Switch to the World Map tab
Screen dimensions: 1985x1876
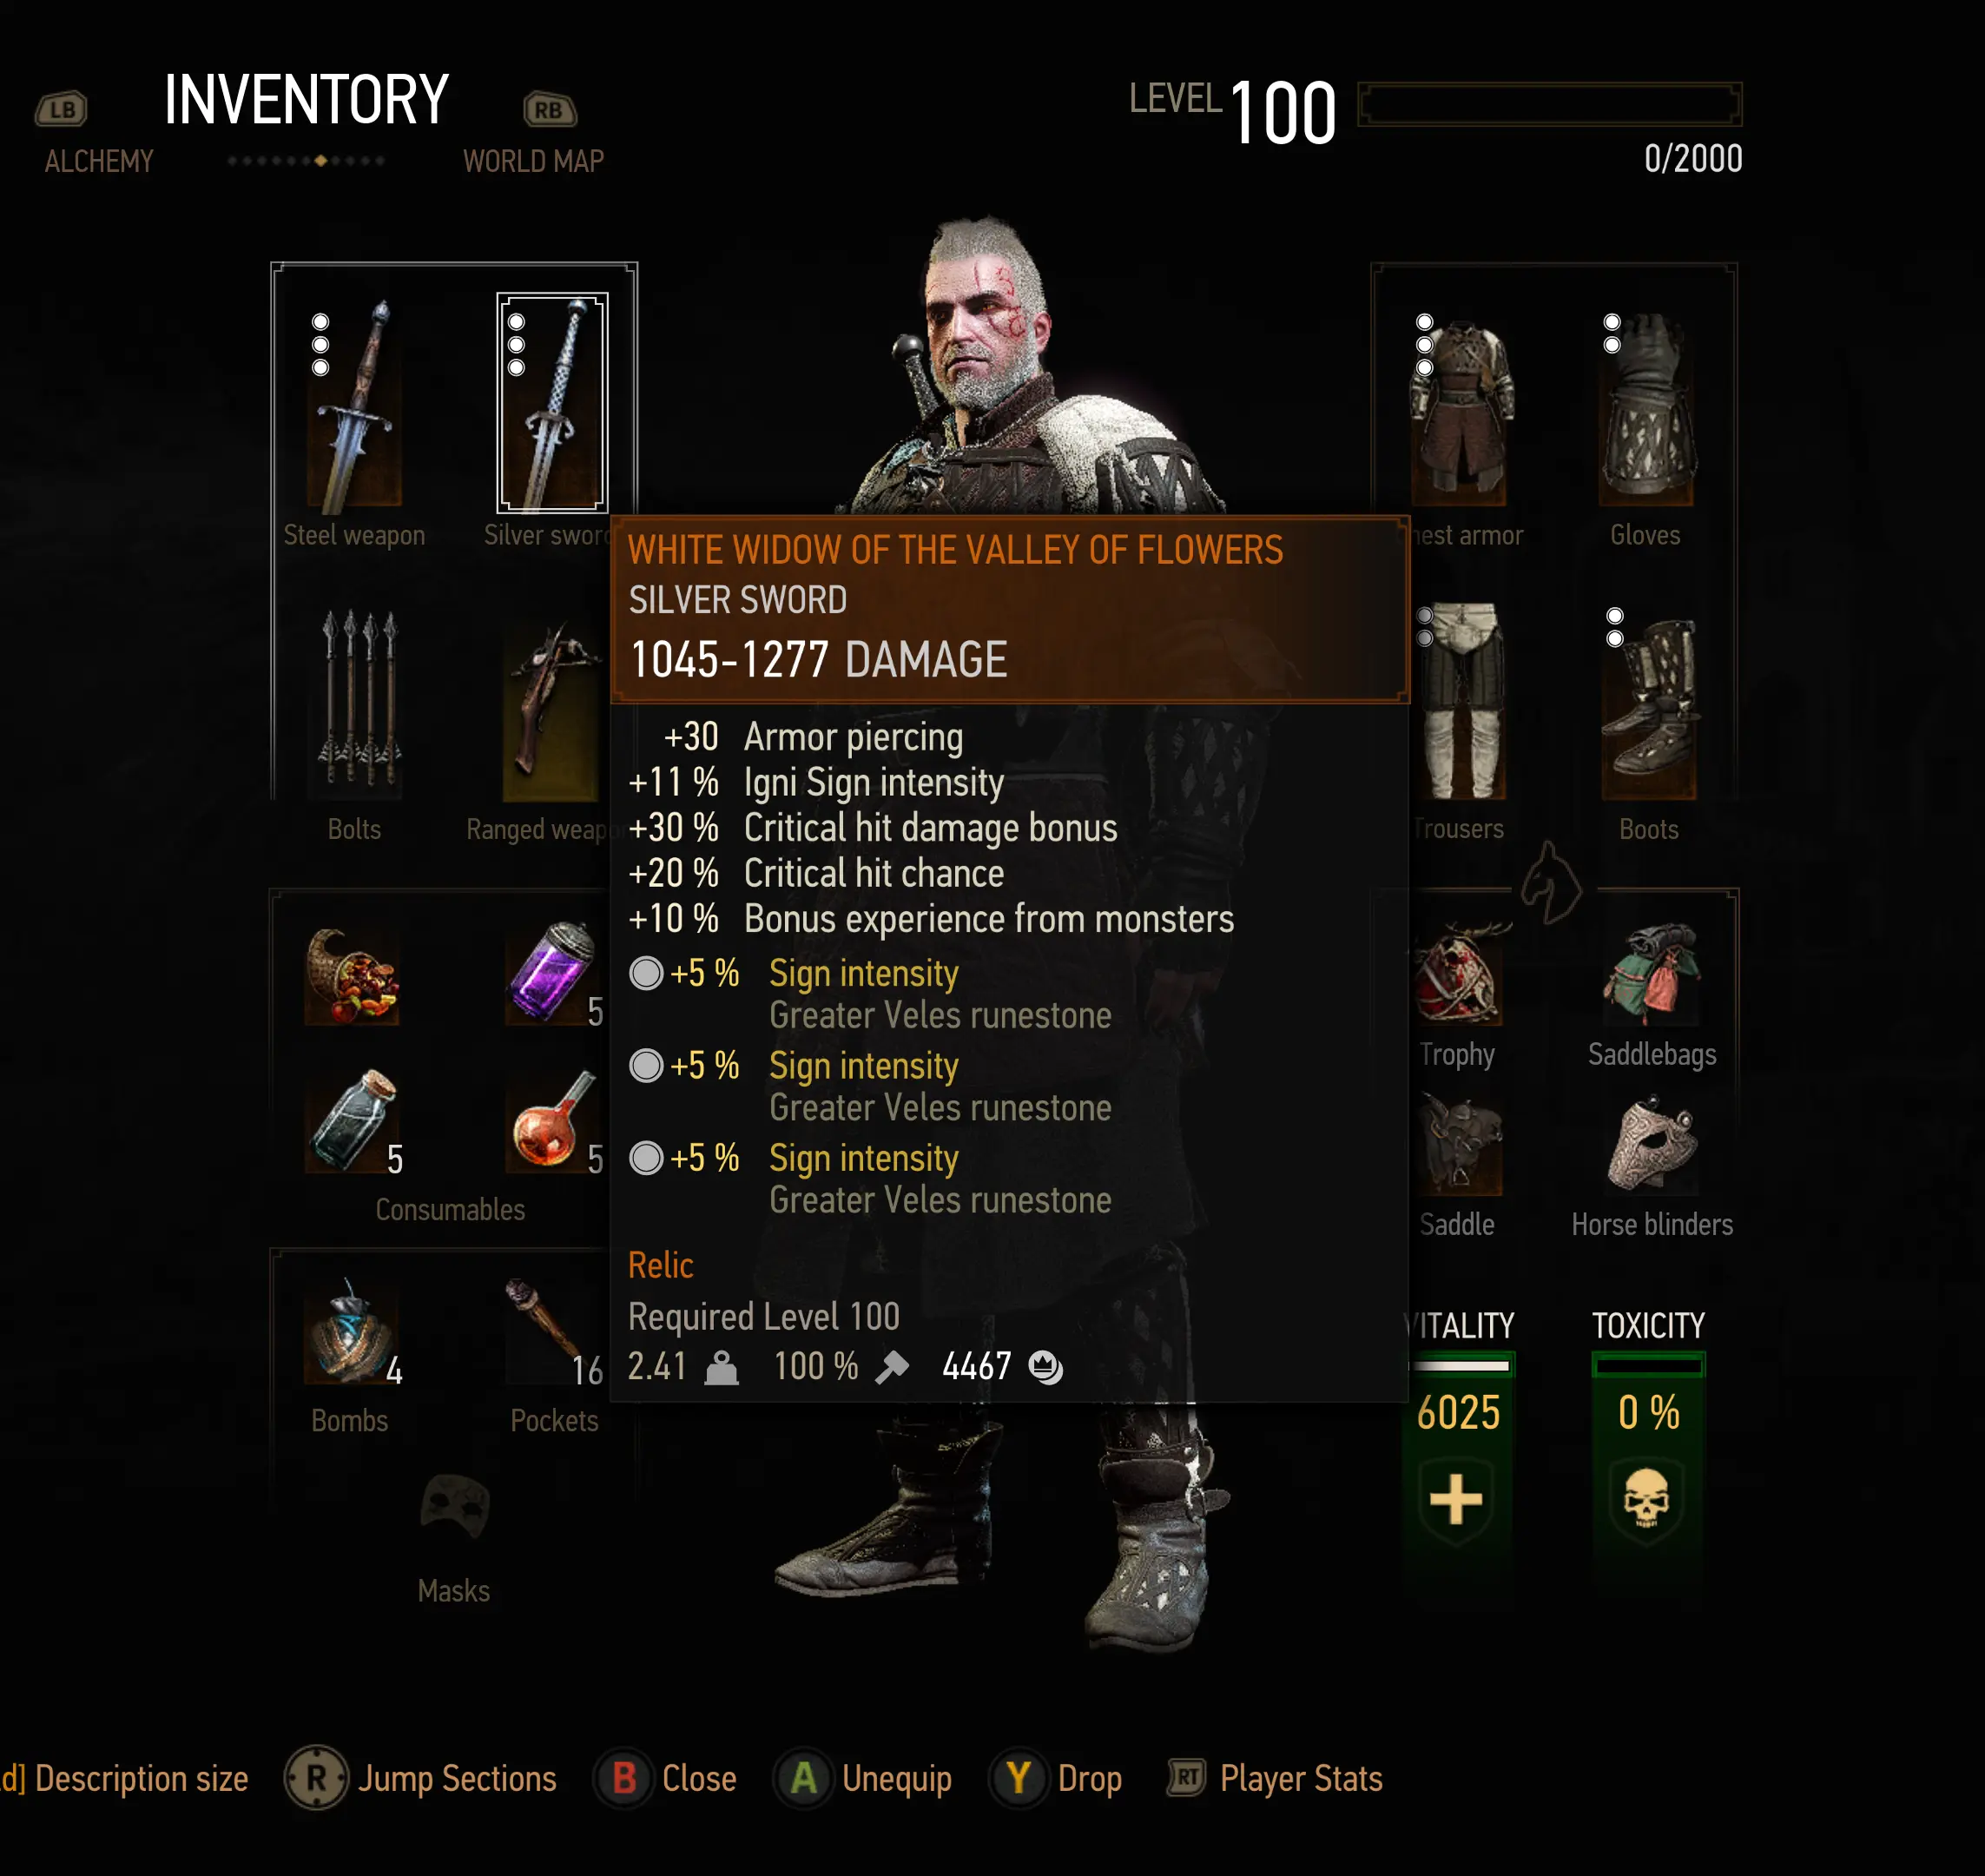[533, 161]
